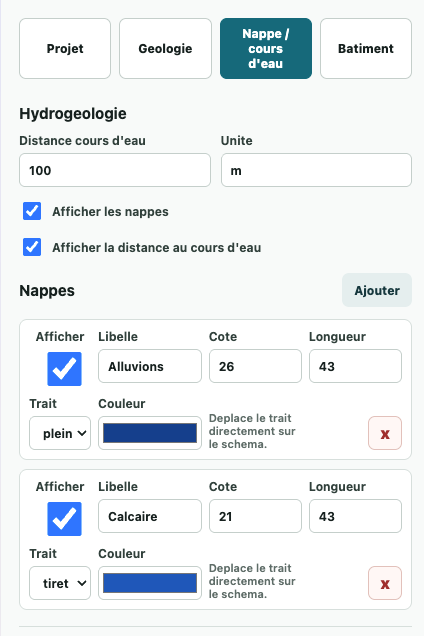This screenshot has height=636, width=424.
Task: Open the Geologie tab
Action: click(165, 48)
